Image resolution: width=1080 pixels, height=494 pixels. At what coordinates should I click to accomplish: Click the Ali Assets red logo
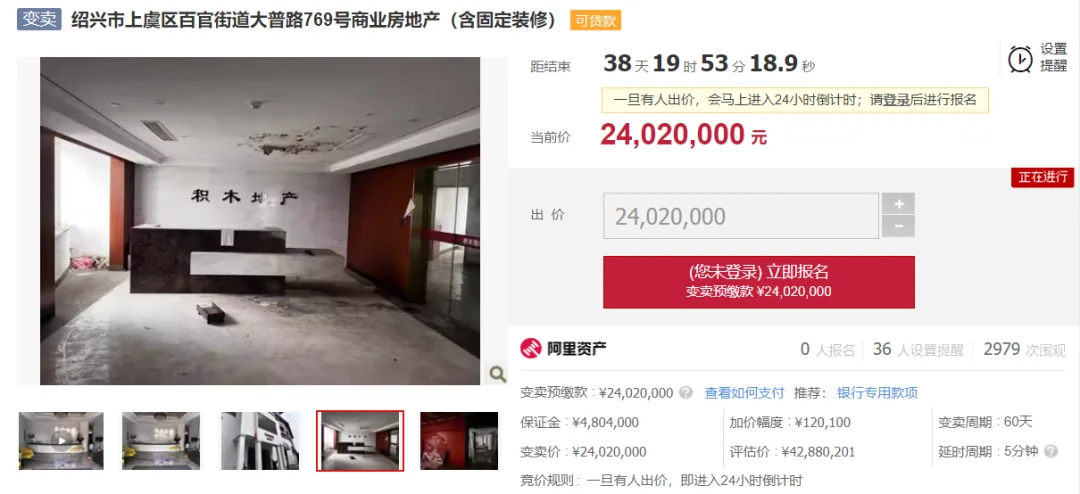coord(531,349)
